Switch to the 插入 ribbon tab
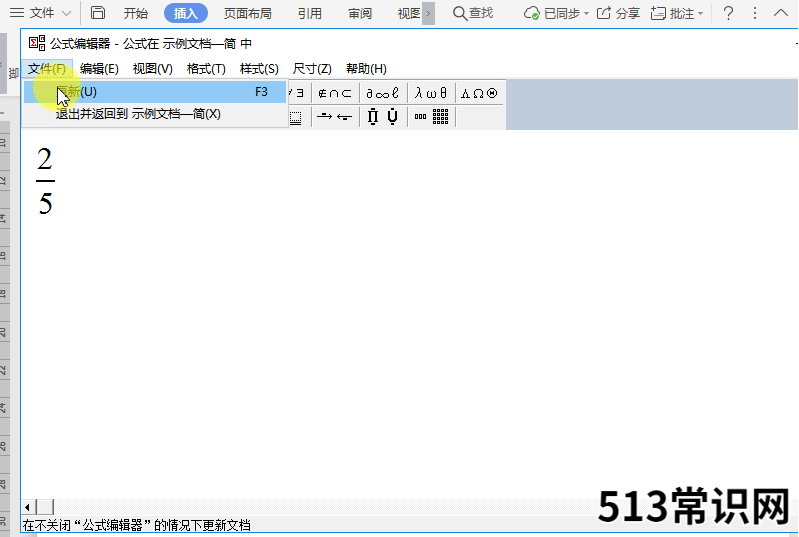This screenshot has width=799, height=537. (x=186, y=13)
